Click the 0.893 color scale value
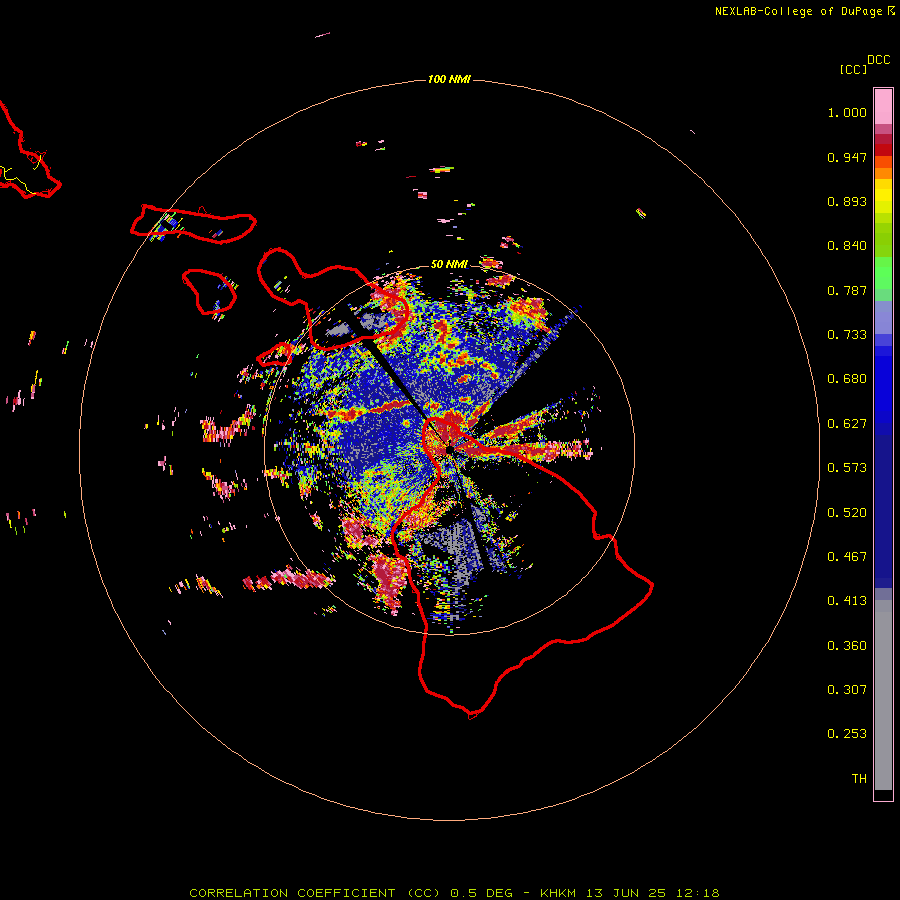Image resolution: width=900 pixels, height=900 pixels. coord(847,201)
